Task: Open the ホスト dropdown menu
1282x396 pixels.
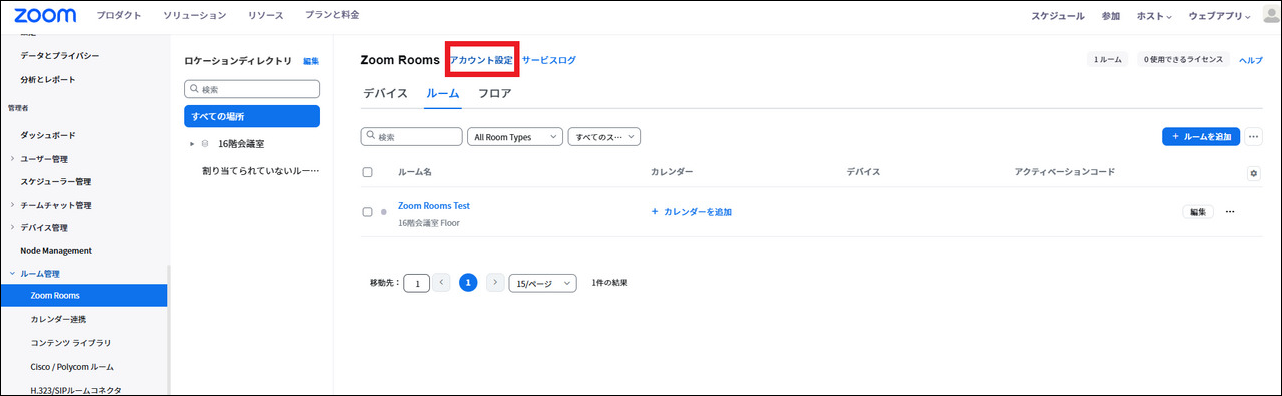Action: tap(1155, 16)
